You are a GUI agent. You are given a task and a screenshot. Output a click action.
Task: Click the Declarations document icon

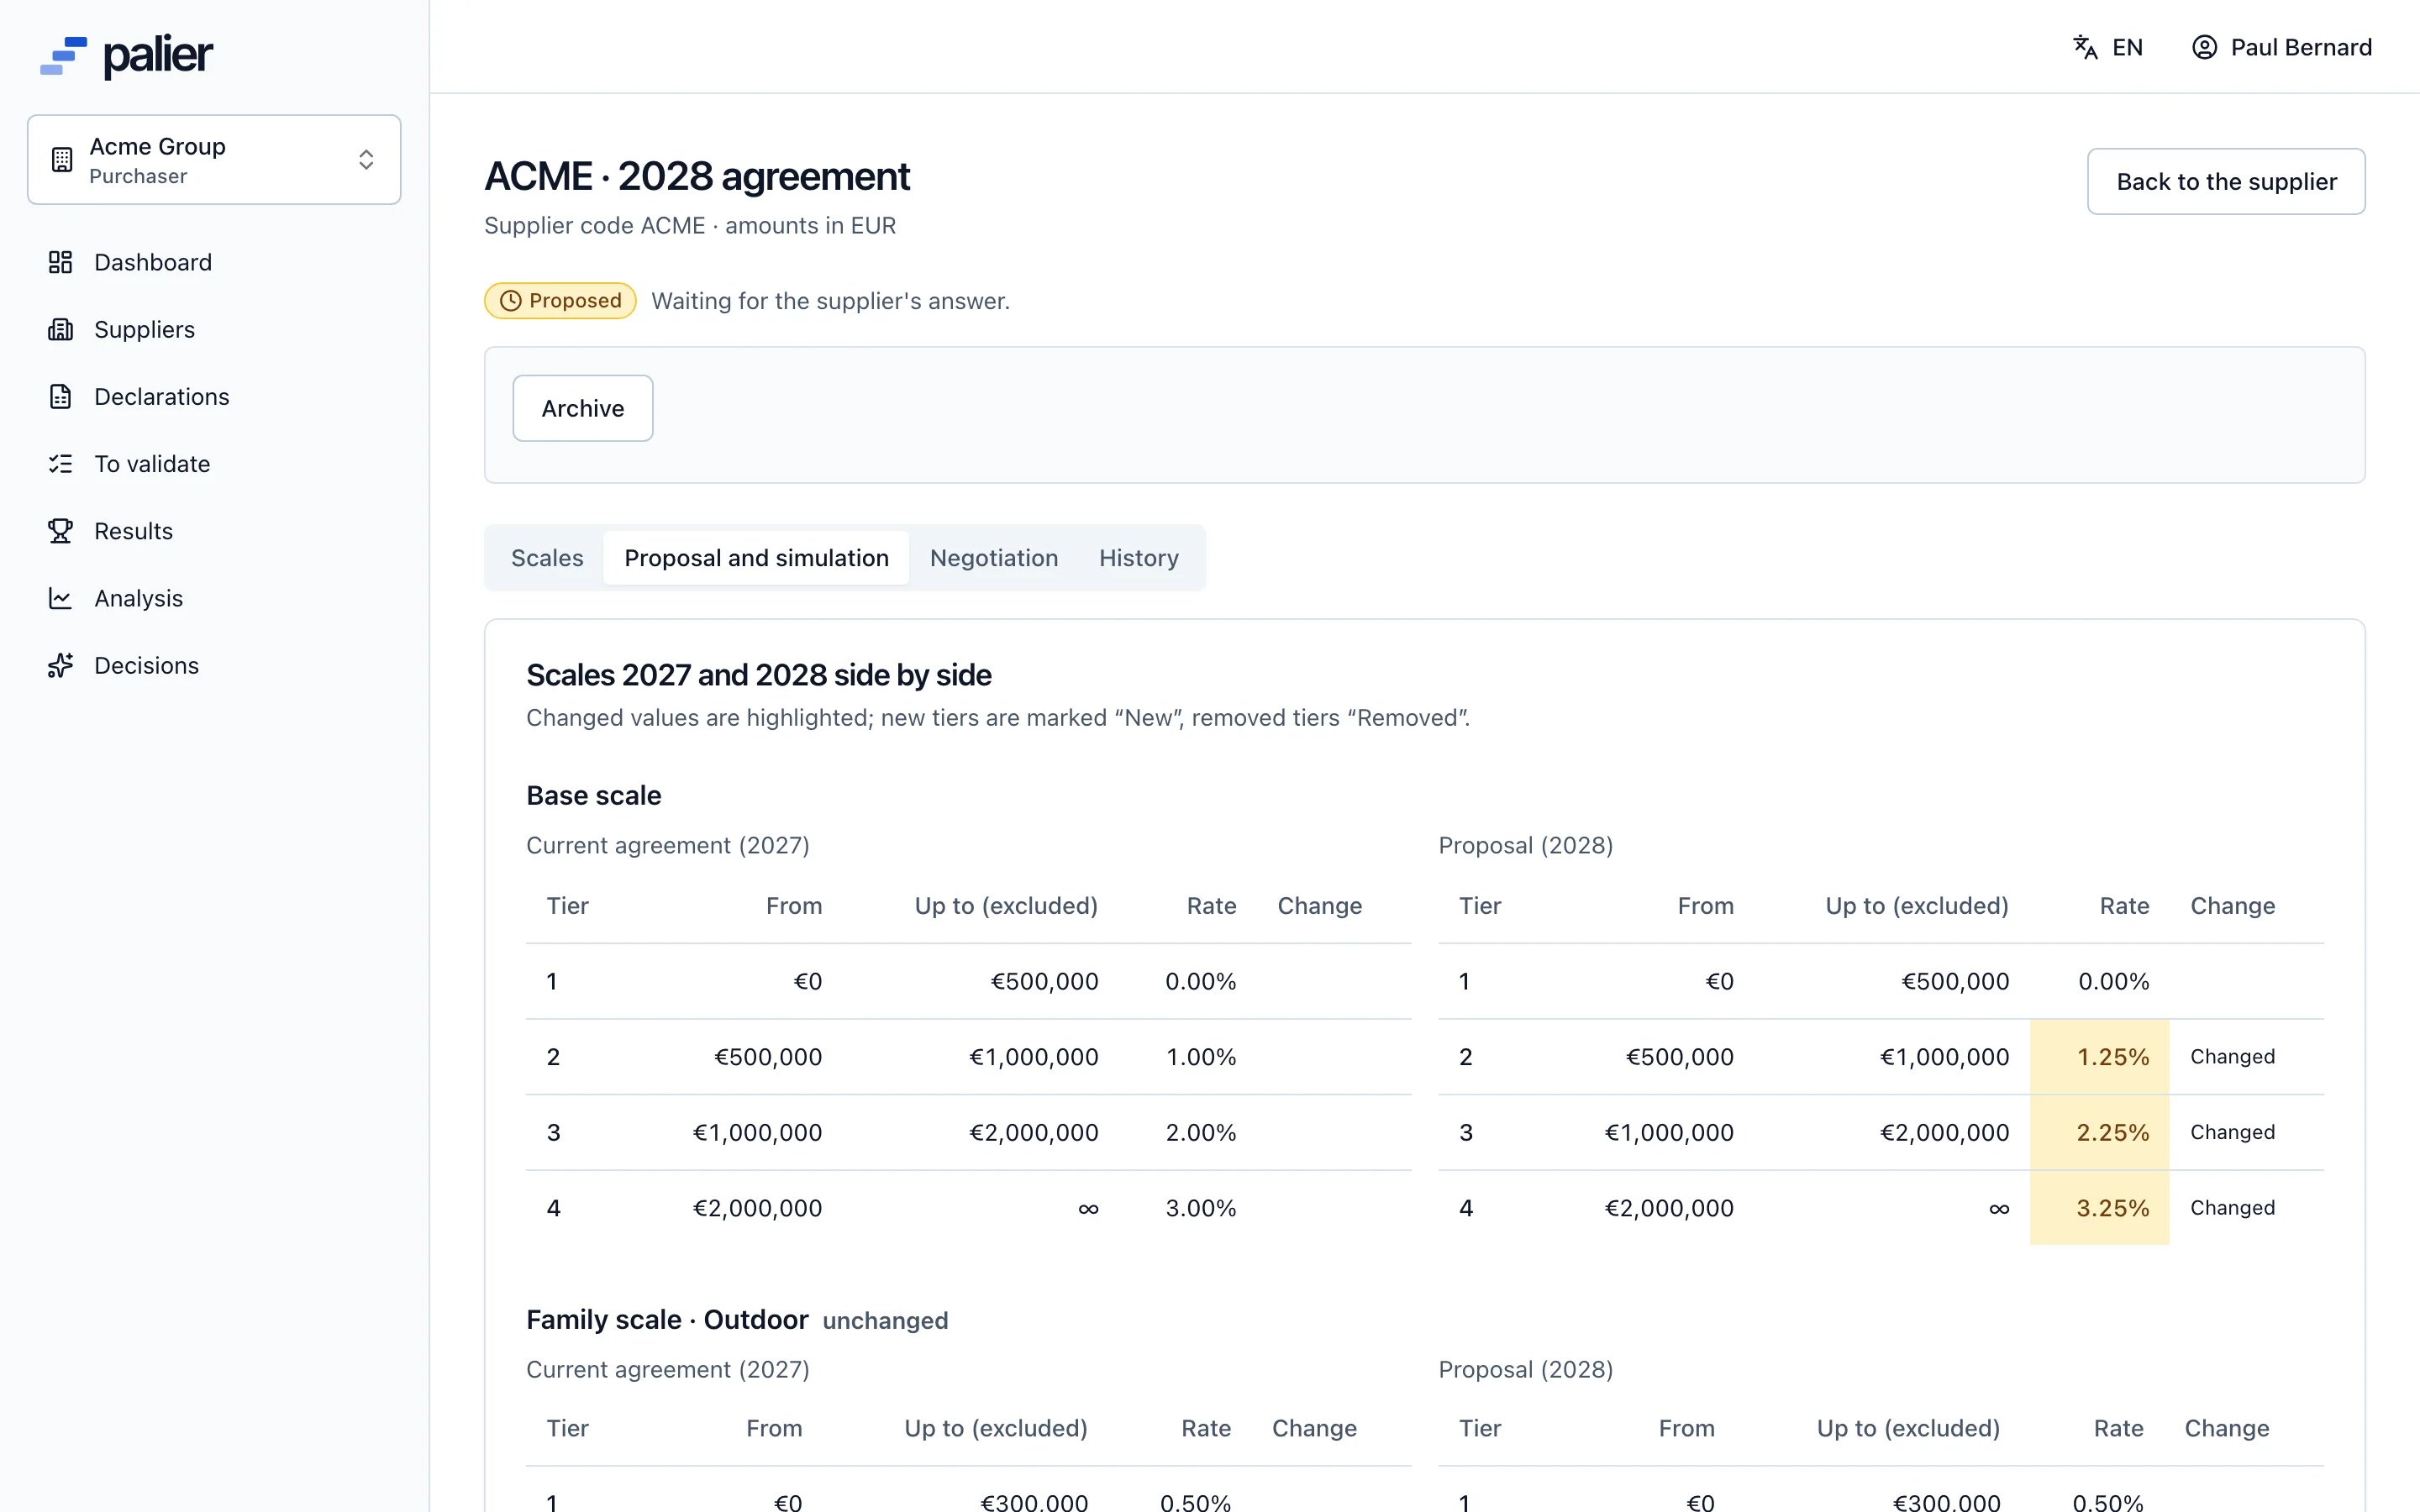[60, 396]
